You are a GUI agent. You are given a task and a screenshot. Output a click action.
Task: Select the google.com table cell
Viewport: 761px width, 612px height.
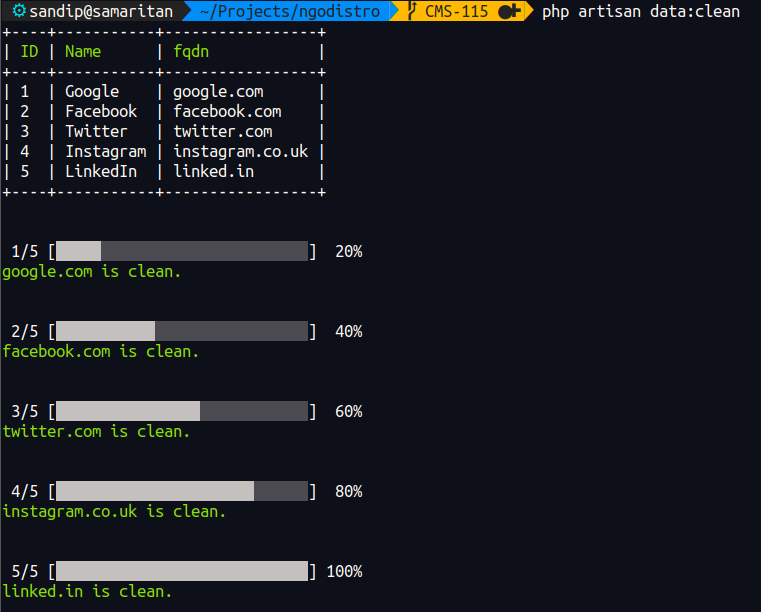pyautogui.click(x=218, y=92)
